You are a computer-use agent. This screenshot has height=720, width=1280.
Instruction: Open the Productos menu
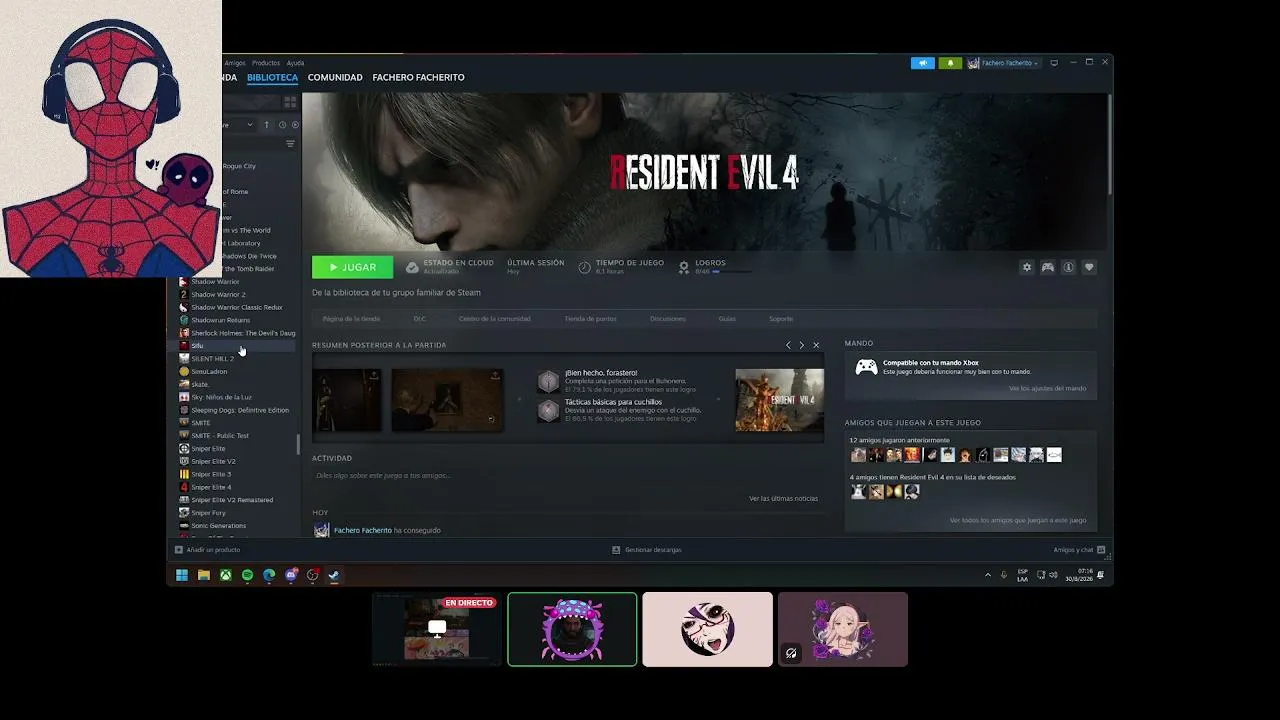[266, 63]
